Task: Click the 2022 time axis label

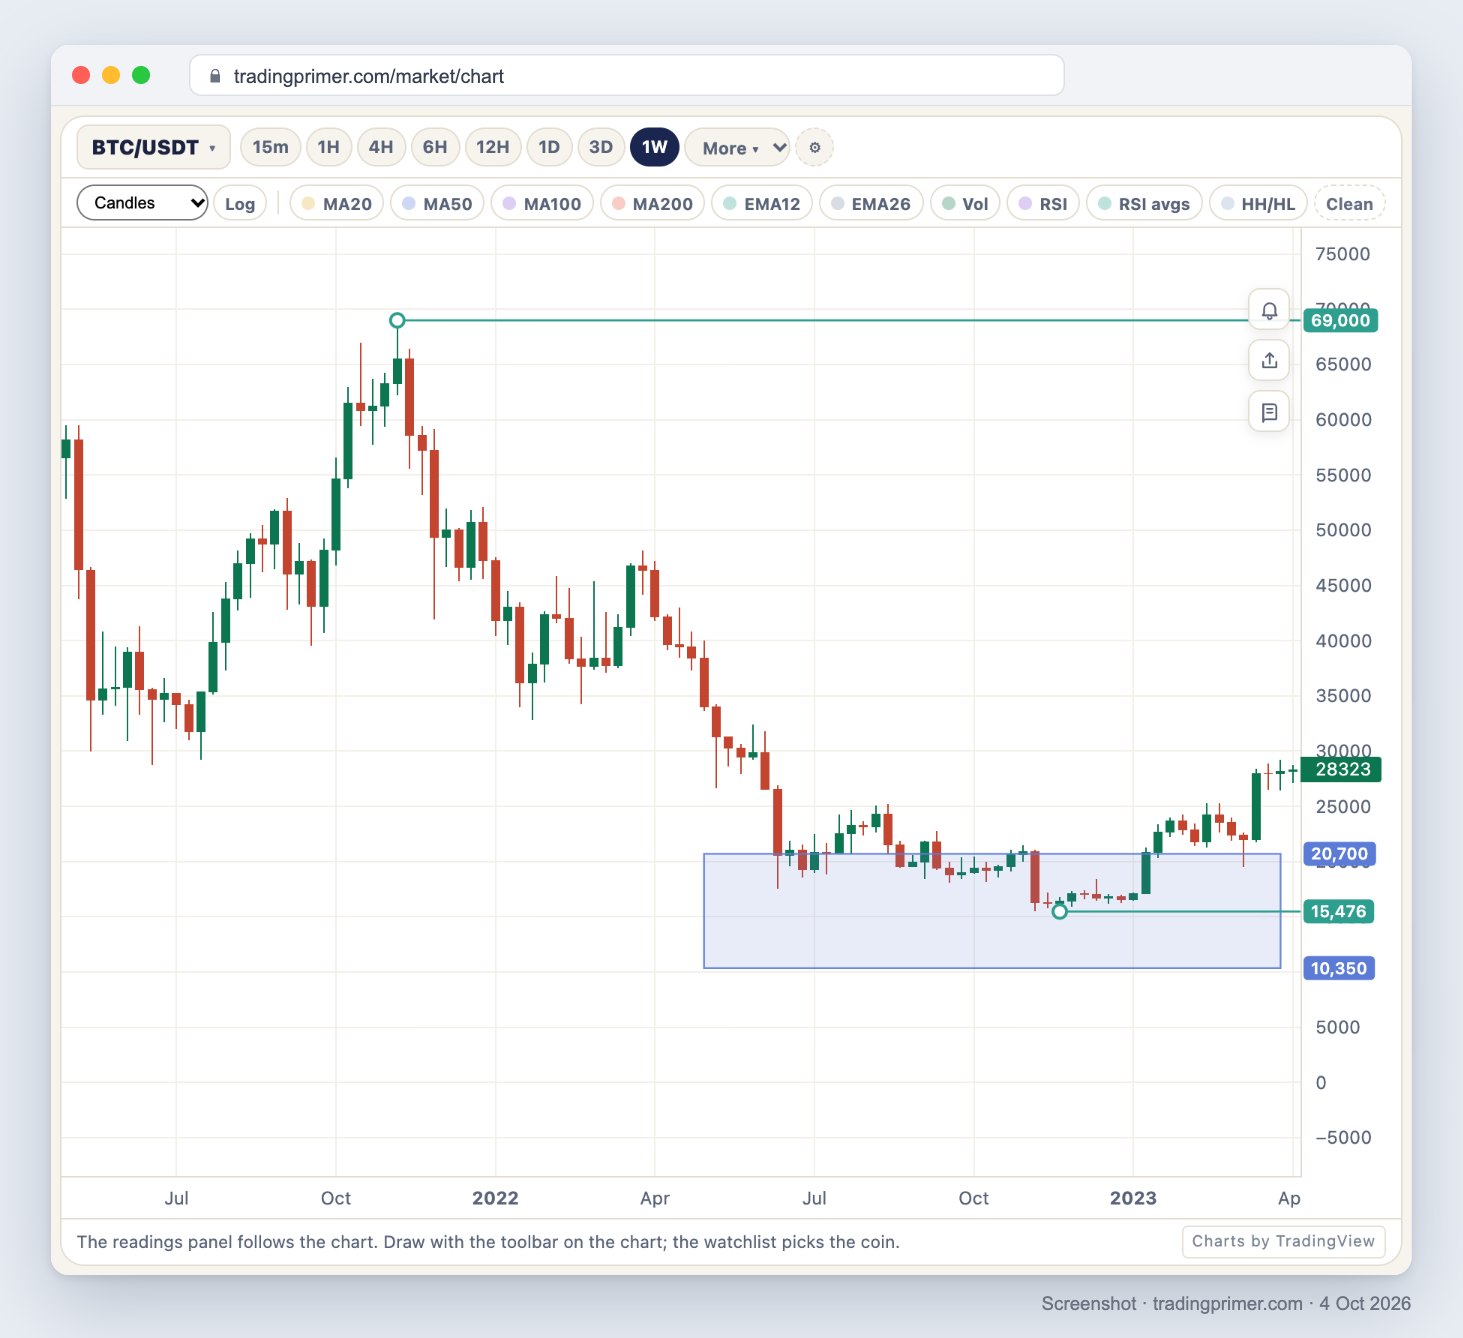Action: 495,1198
